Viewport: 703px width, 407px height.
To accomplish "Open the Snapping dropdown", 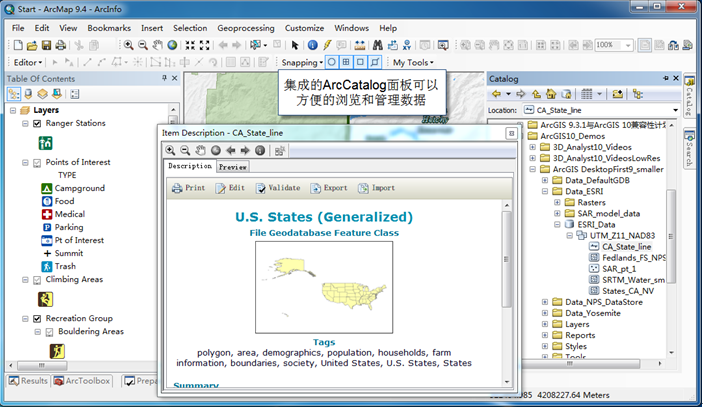I will [302, 62].
